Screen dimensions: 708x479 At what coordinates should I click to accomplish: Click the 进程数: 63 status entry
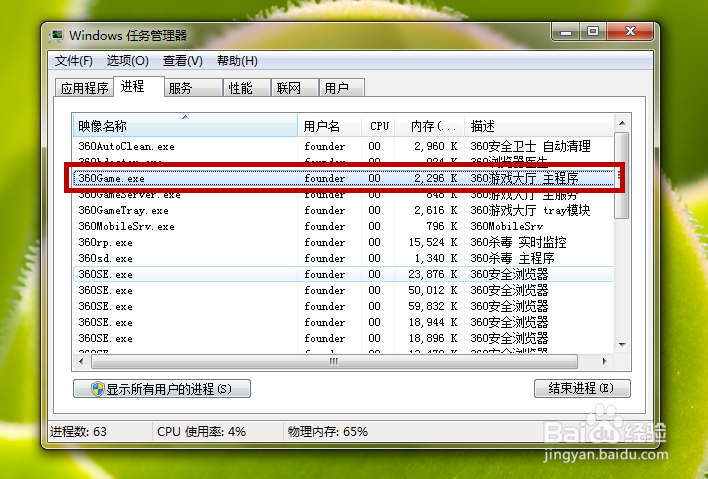[x=78, y=432]
